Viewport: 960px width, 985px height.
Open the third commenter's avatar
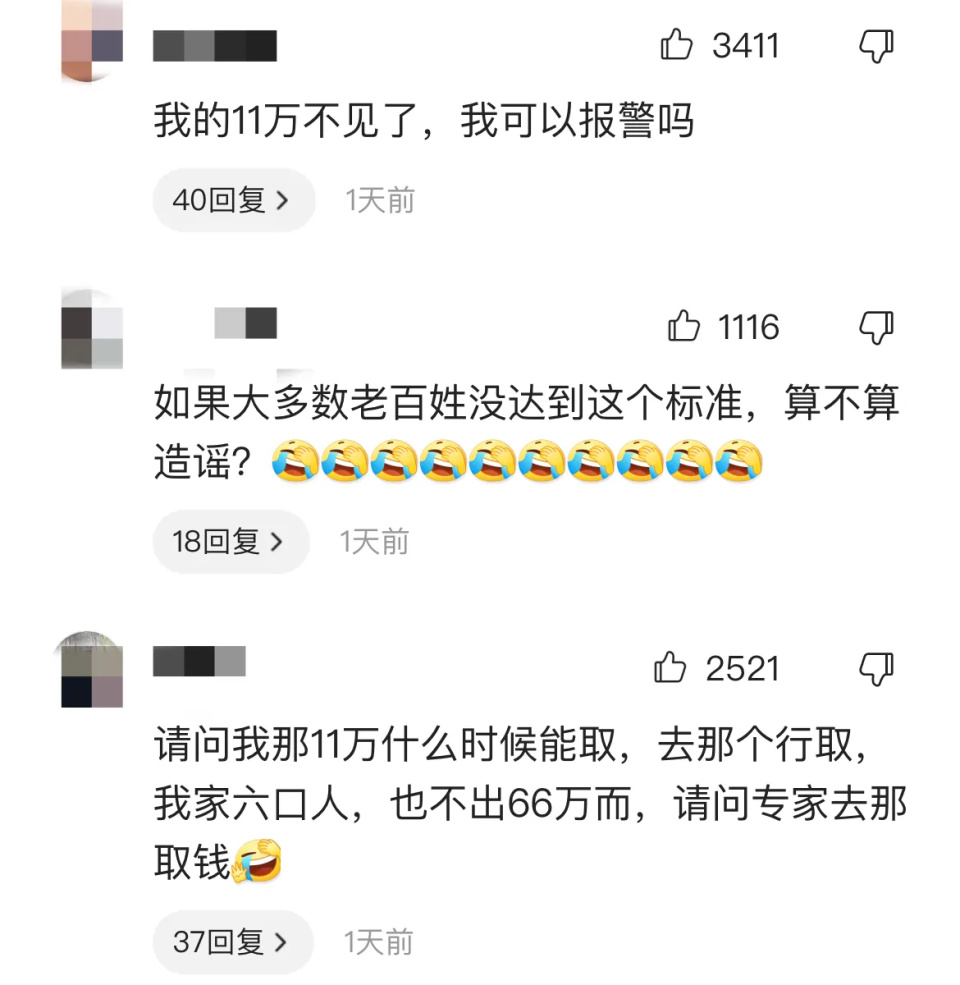[x=92, y=670]
